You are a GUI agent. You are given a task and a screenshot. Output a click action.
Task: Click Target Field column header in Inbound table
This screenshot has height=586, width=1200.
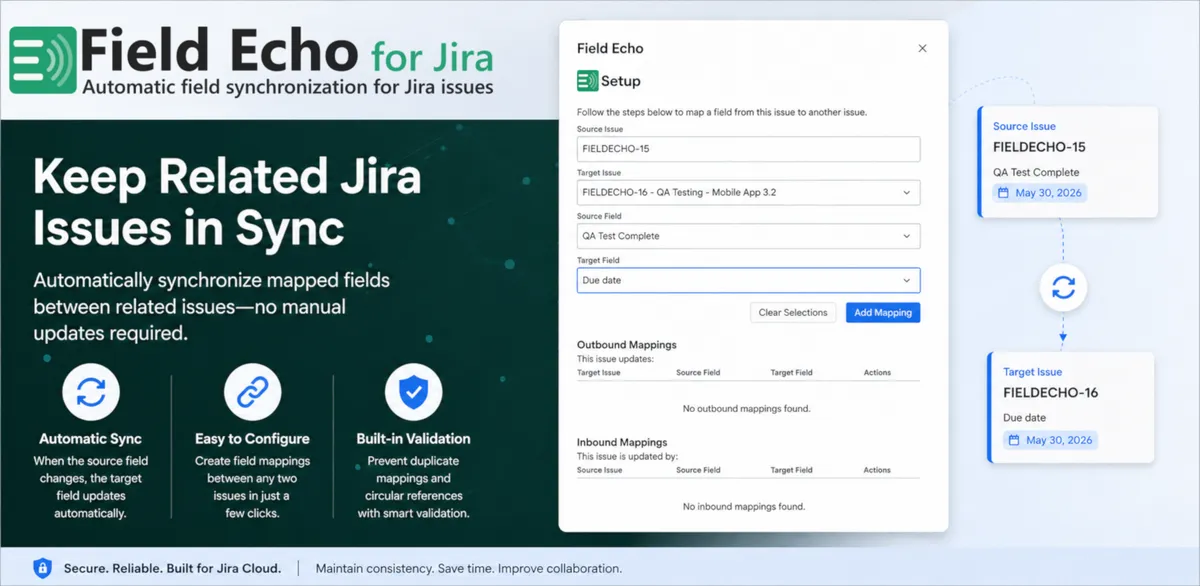[x=792, y=470]
